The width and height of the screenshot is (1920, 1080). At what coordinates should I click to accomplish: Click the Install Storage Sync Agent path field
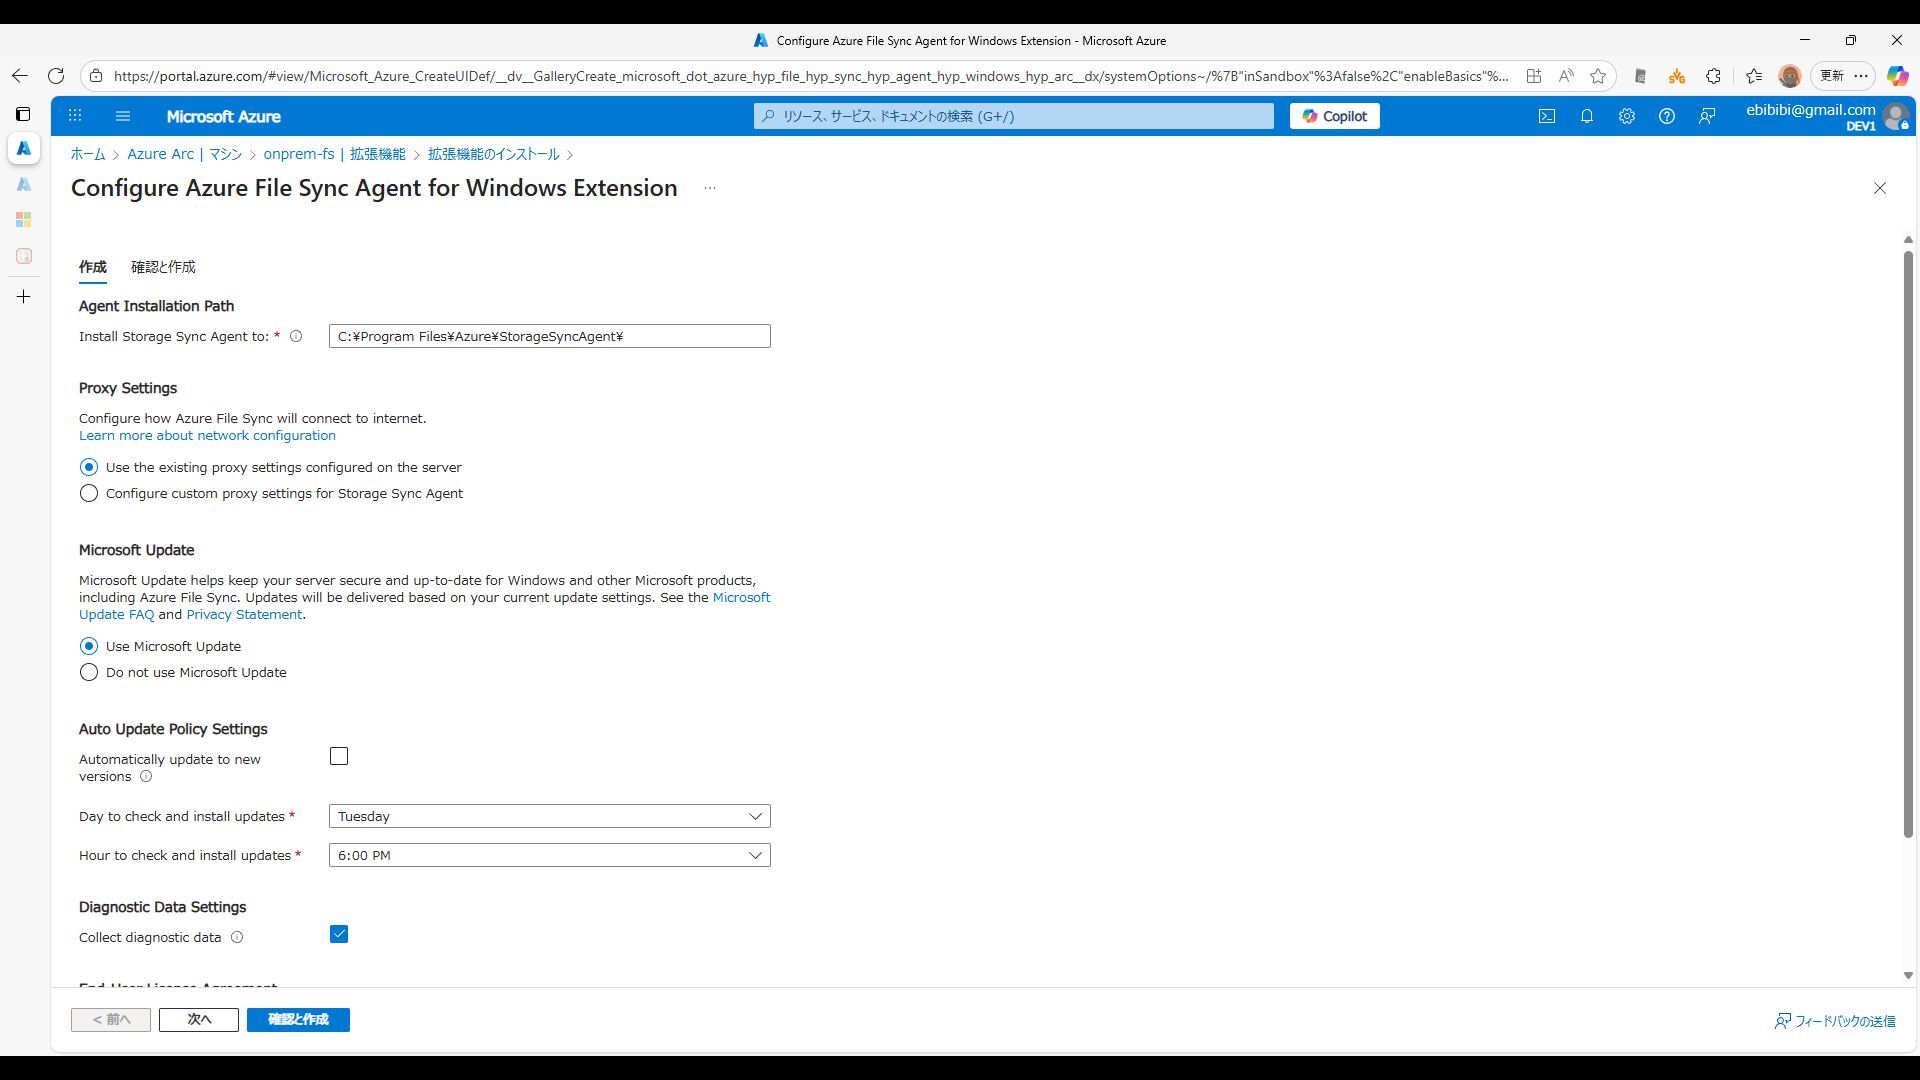pyautogui.click(x=550, y=337)
